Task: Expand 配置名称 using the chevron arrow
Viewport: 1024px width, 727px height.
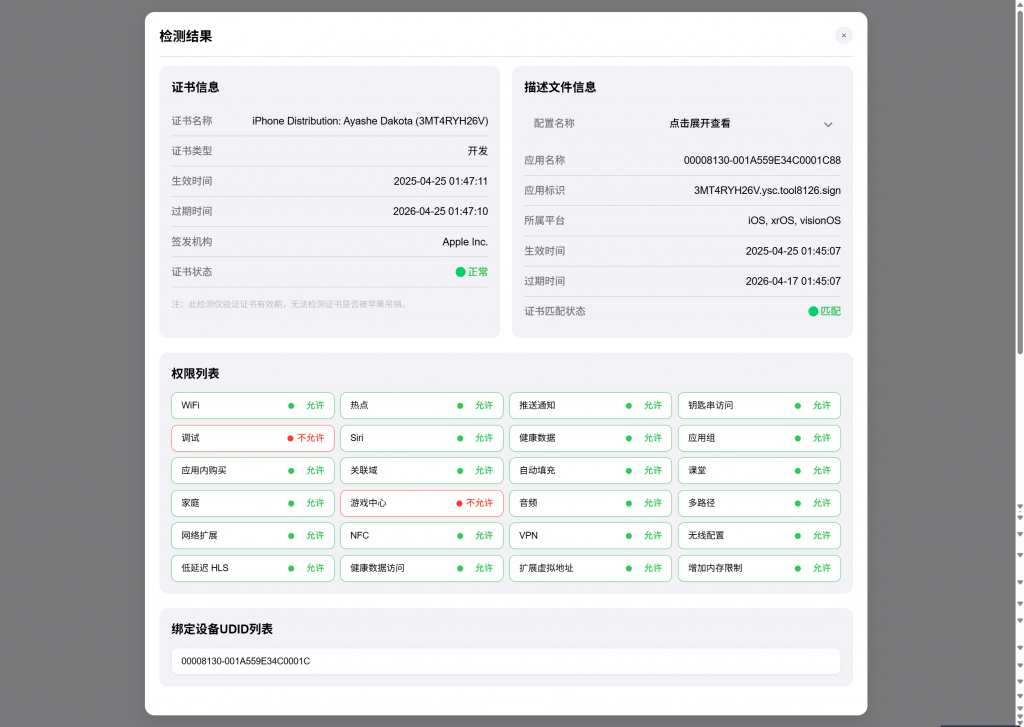Action: (x=828, y=124)
